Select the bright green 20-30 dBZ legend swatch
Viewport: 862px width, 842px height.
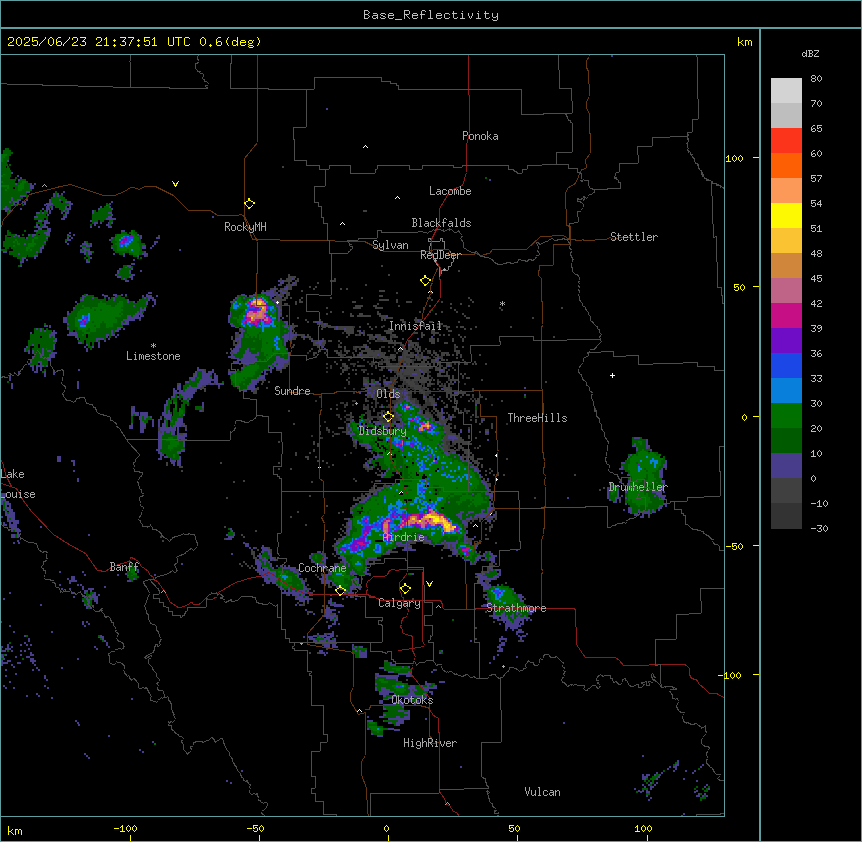coord(786,416)
